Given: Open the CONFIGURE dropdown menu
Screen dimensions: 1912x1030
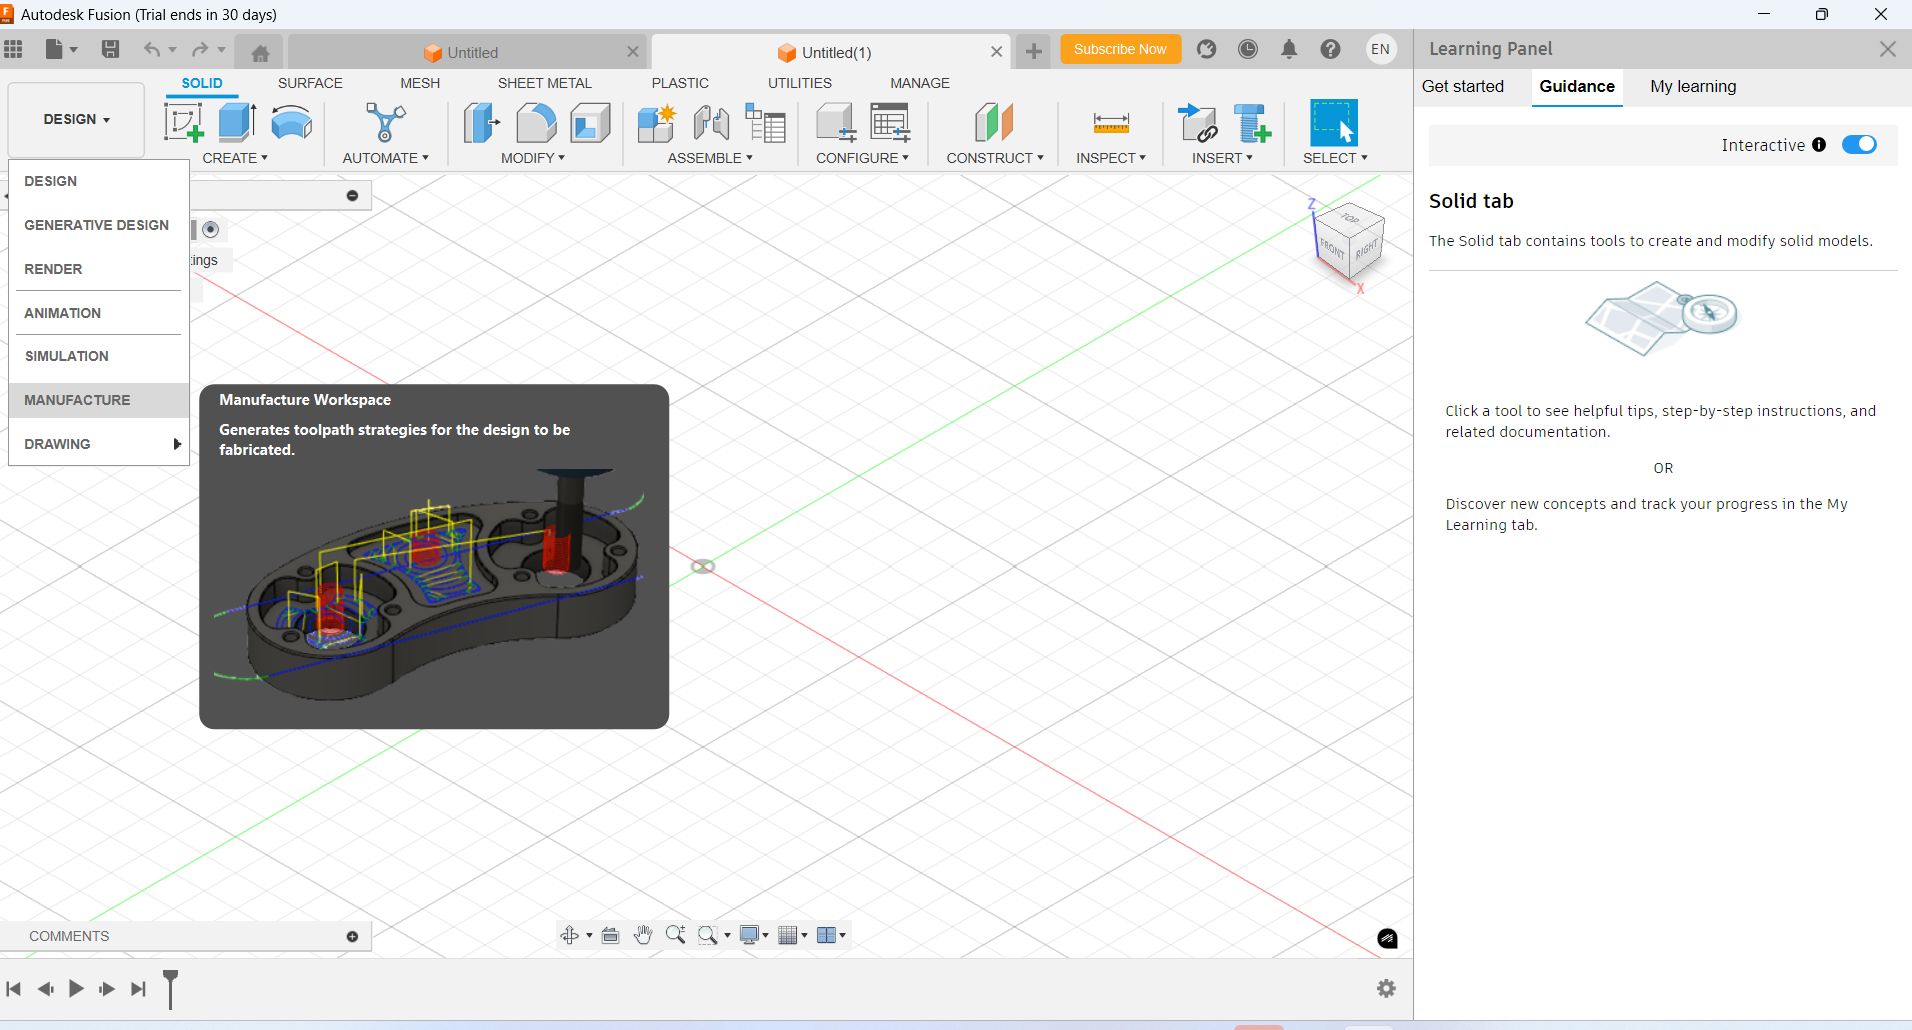Looking at the screenshot, I should click(x=862, y=158).
